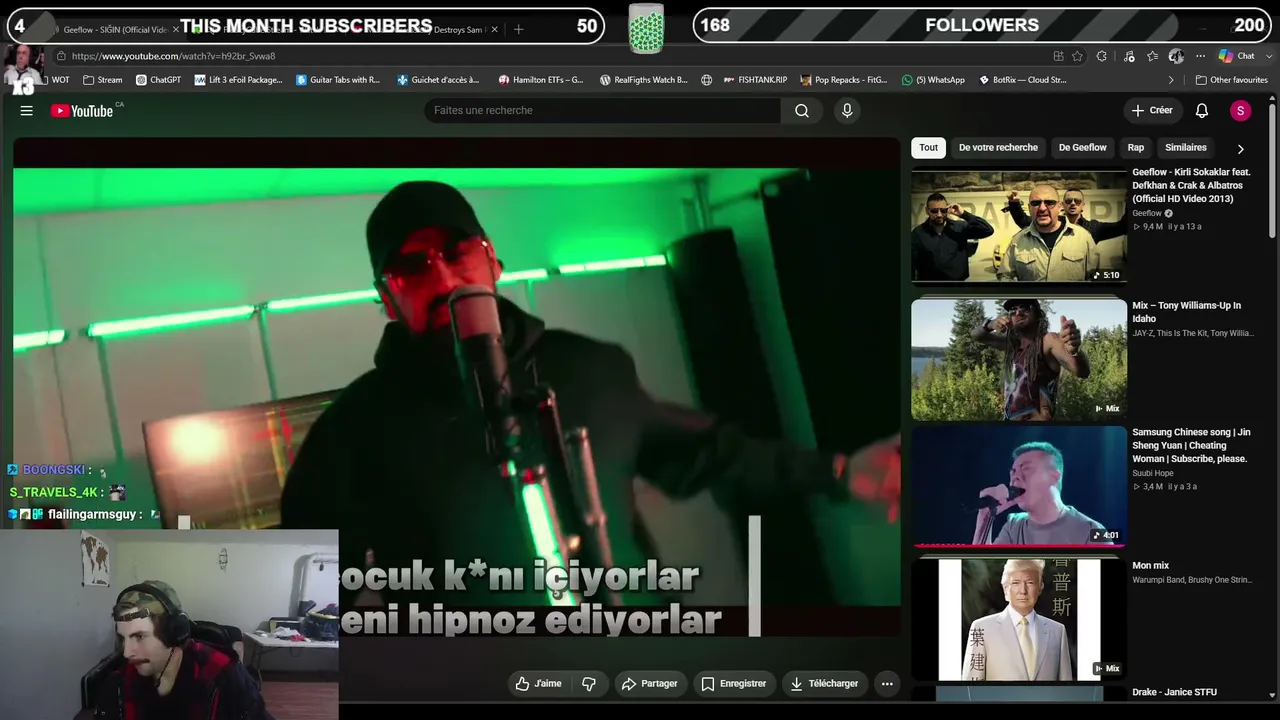Click the browser address bar URL

(x=173, y=56)
